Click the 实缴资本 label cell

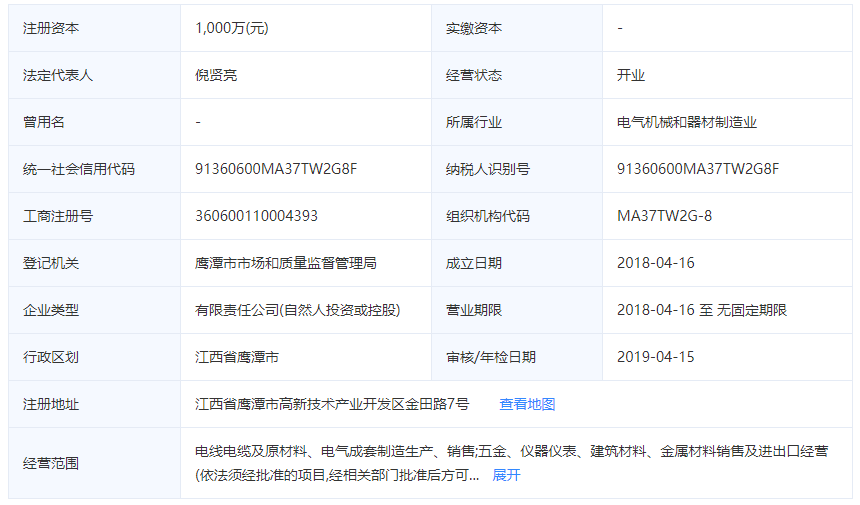point(474,28)
